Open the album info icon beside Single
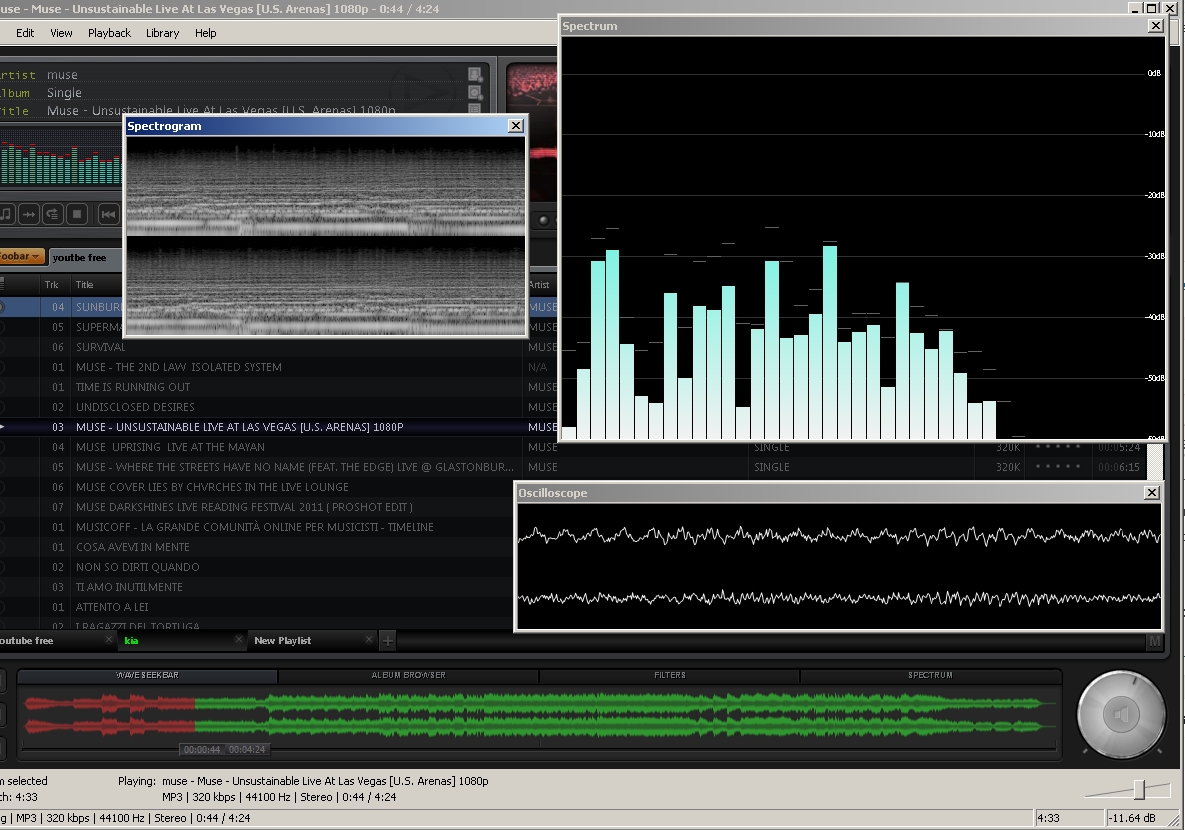Screen dimensions: 1185x830 coord(475,92)
